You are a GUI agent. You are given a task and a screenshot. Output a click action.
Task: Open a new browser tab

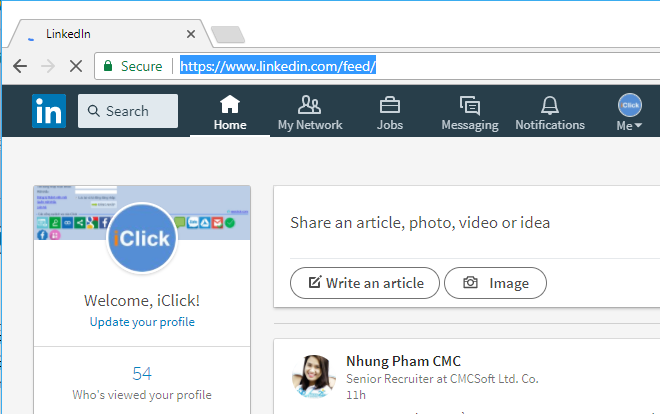point(228,34)
